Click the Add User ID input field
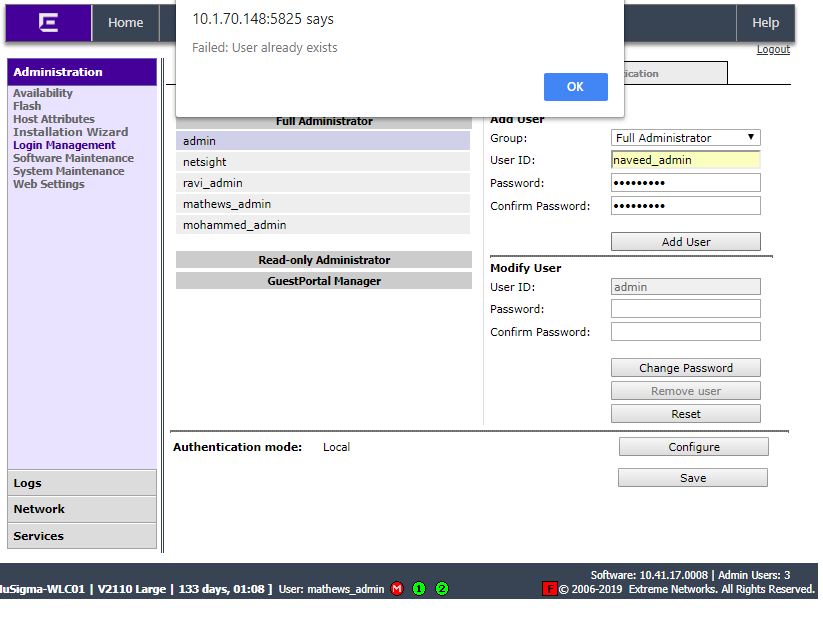 pos(685,160)
